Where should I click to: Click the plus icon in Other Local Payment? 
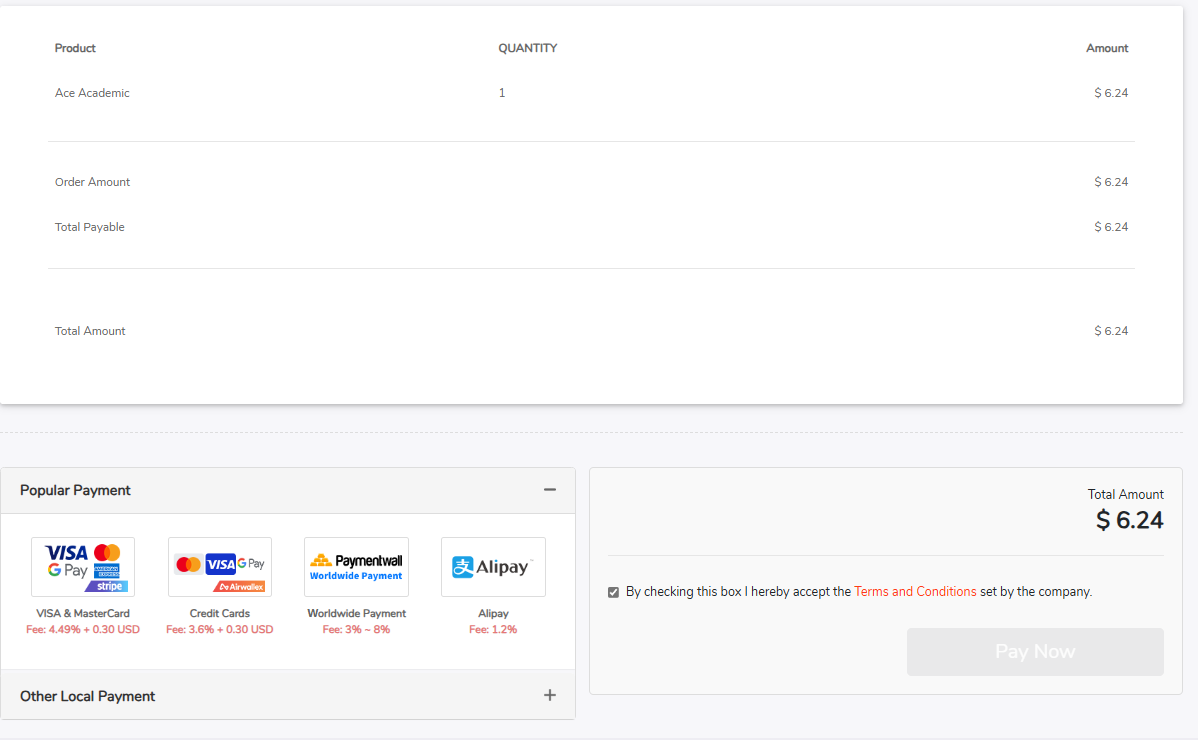tap(549, 695)
